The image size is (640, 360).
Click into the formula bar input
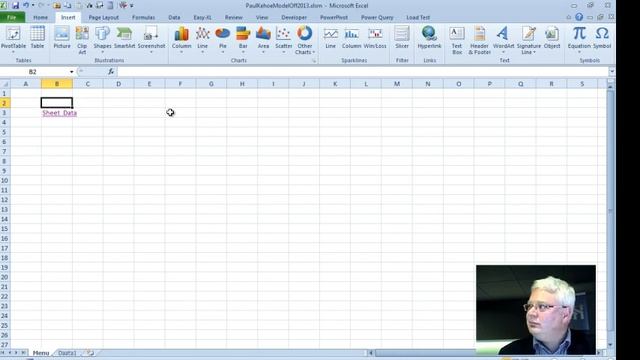pos(362,72)
